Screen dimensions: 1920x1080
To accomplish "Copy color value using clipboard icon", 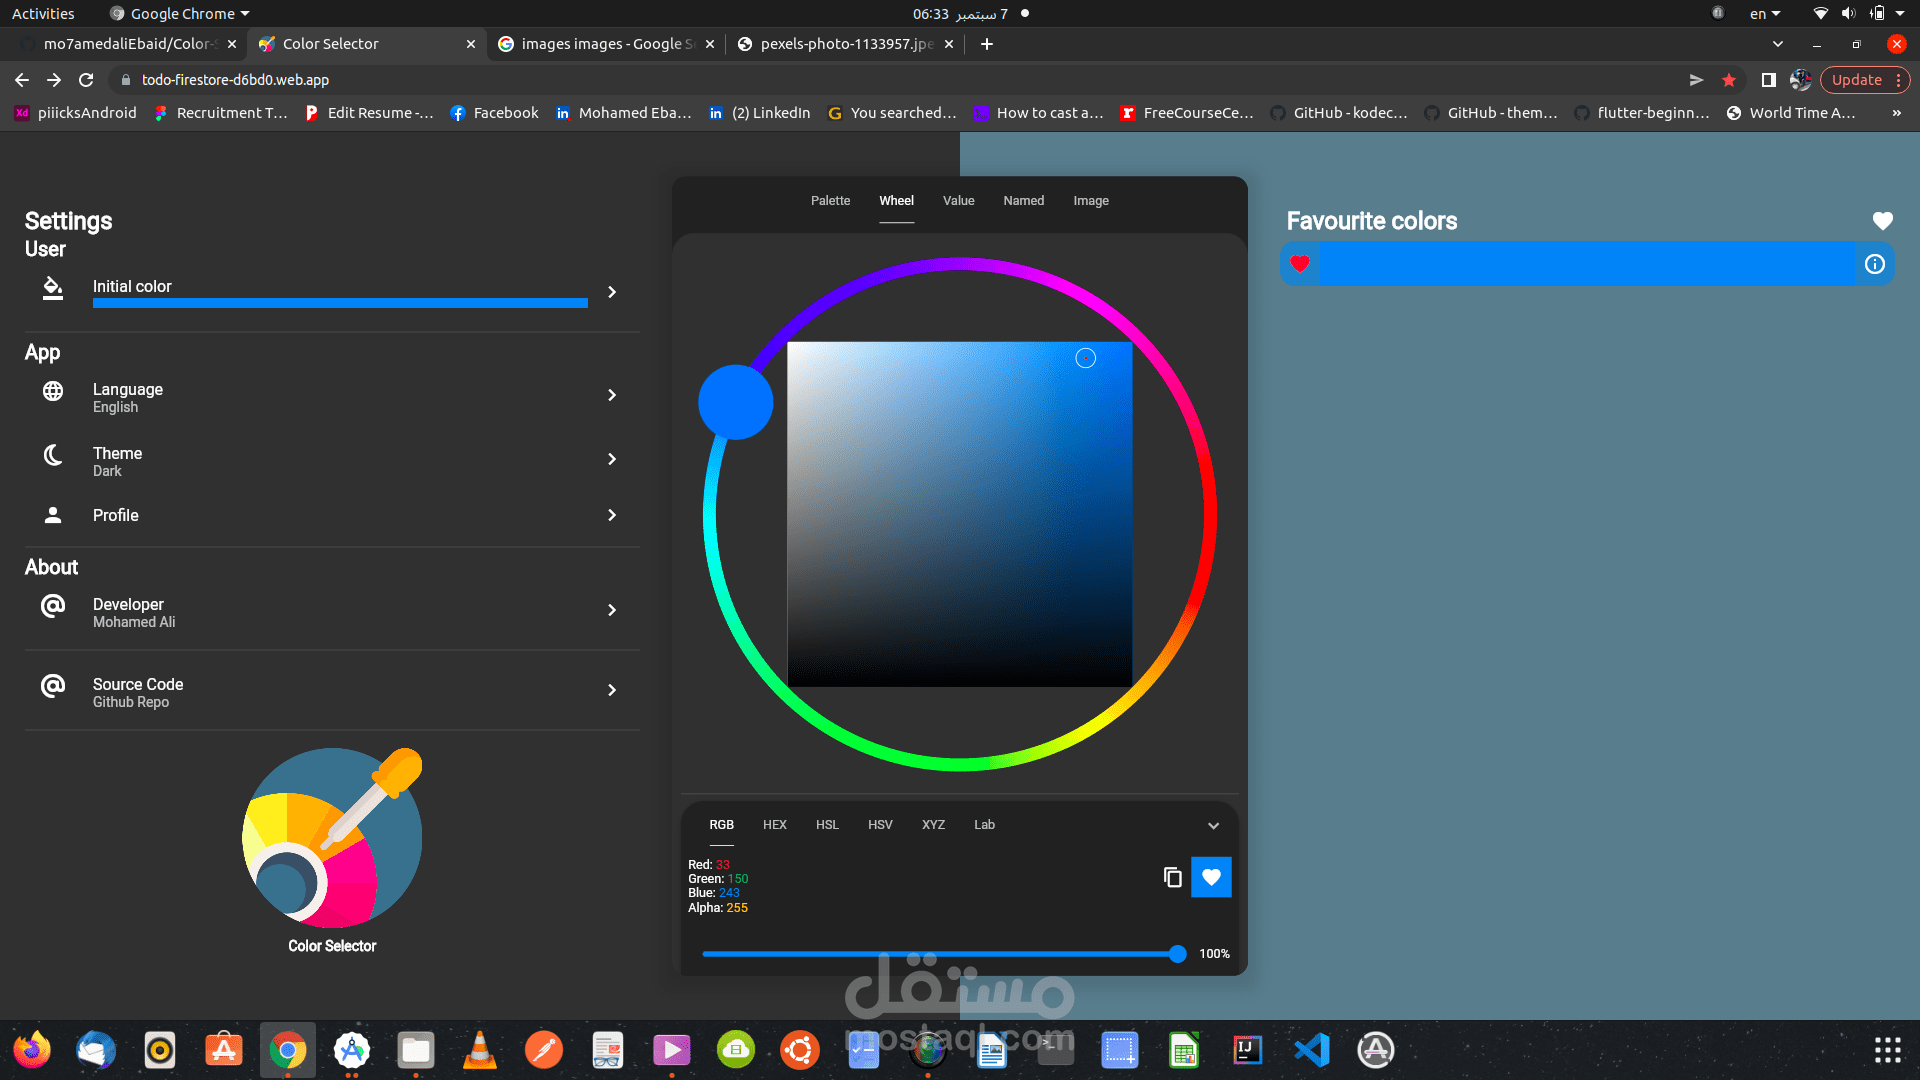I will pos(1172,877).
